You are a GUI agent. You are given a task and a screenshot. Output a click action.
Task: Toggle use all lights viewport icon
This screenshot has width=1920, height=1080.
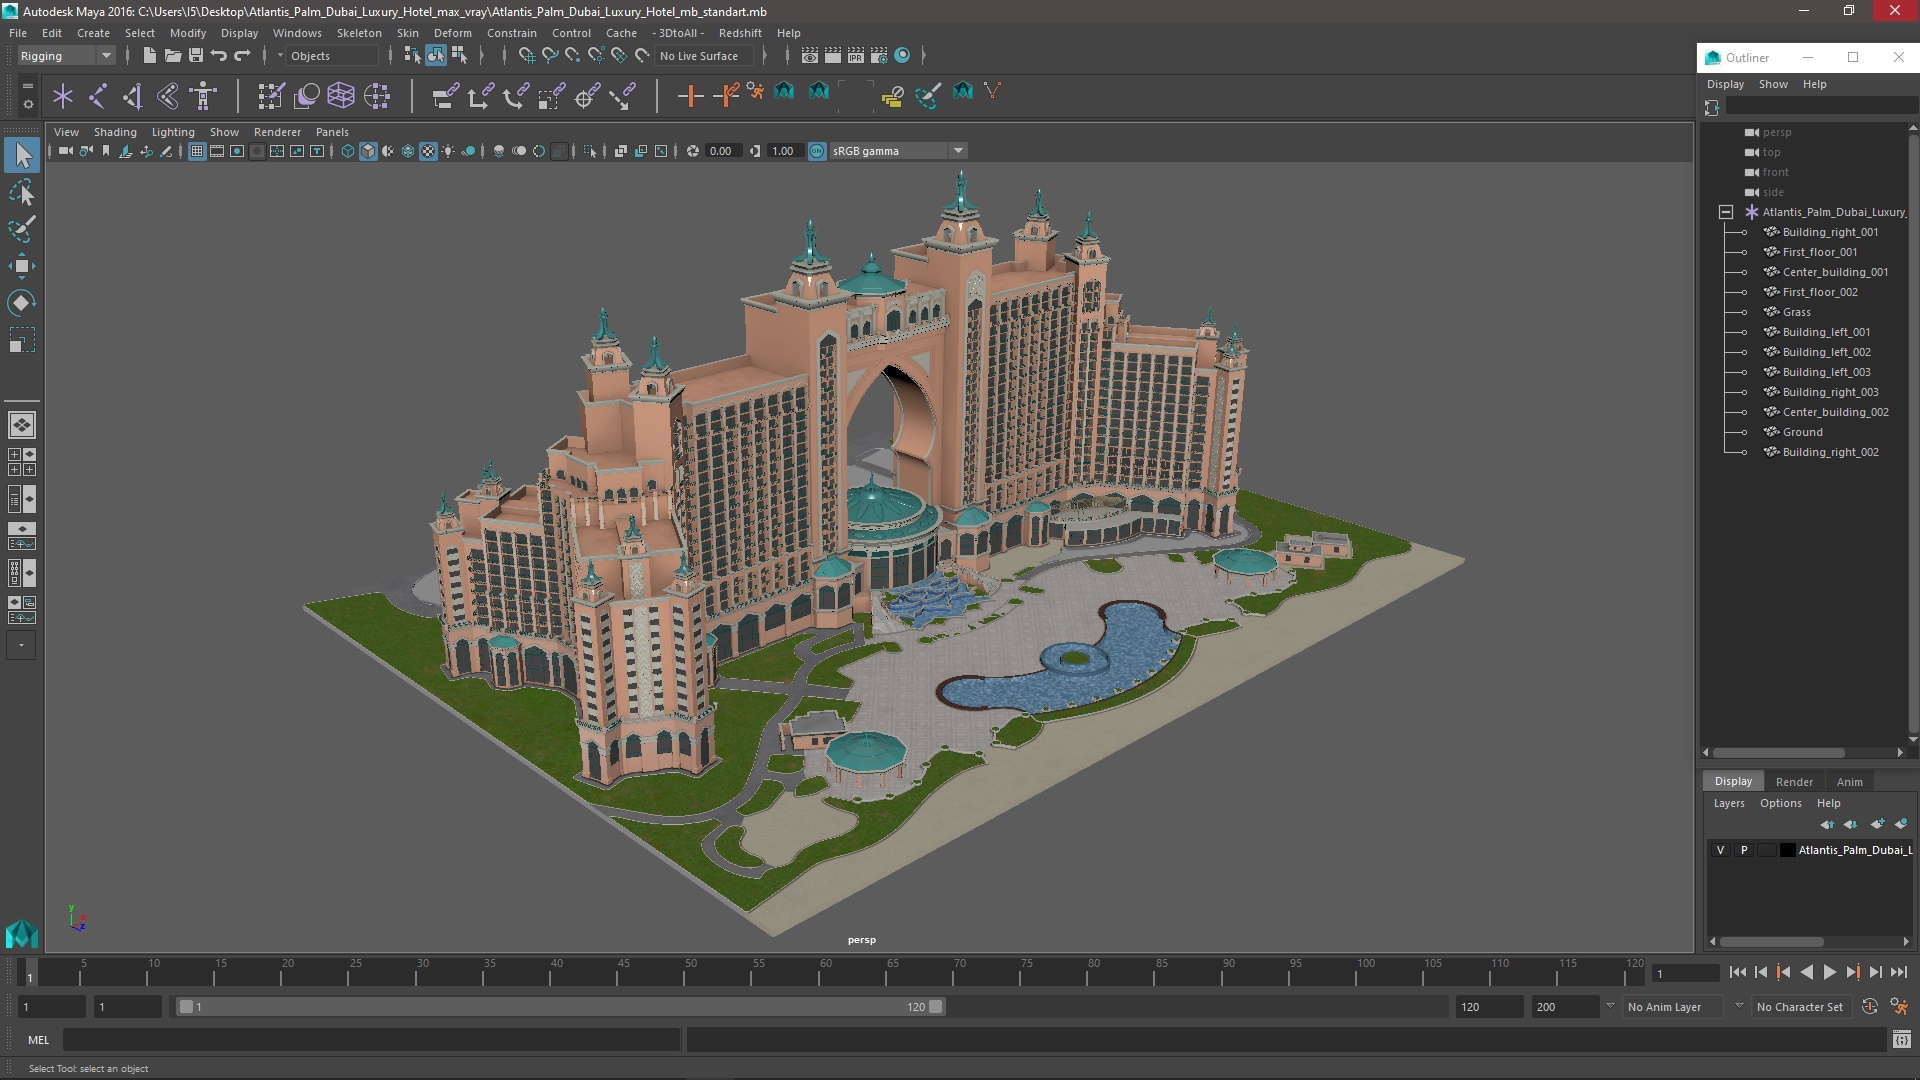point(448,151)
